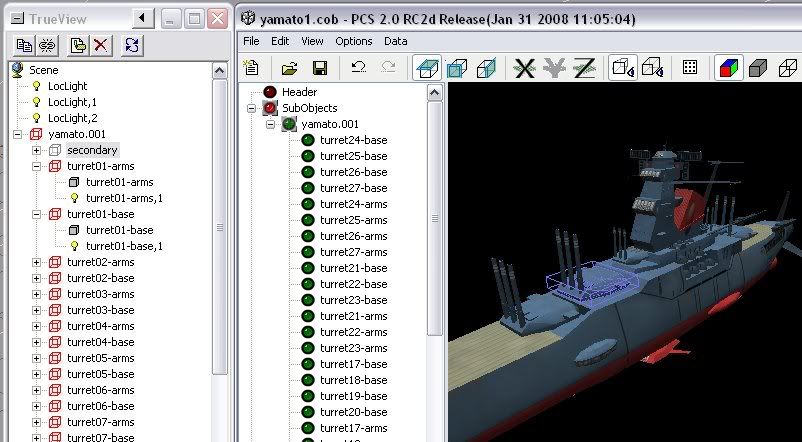The image size is (802, 442).
Task: Select the LocLight,2 item in Scene tree
Action: coord(71,118)
